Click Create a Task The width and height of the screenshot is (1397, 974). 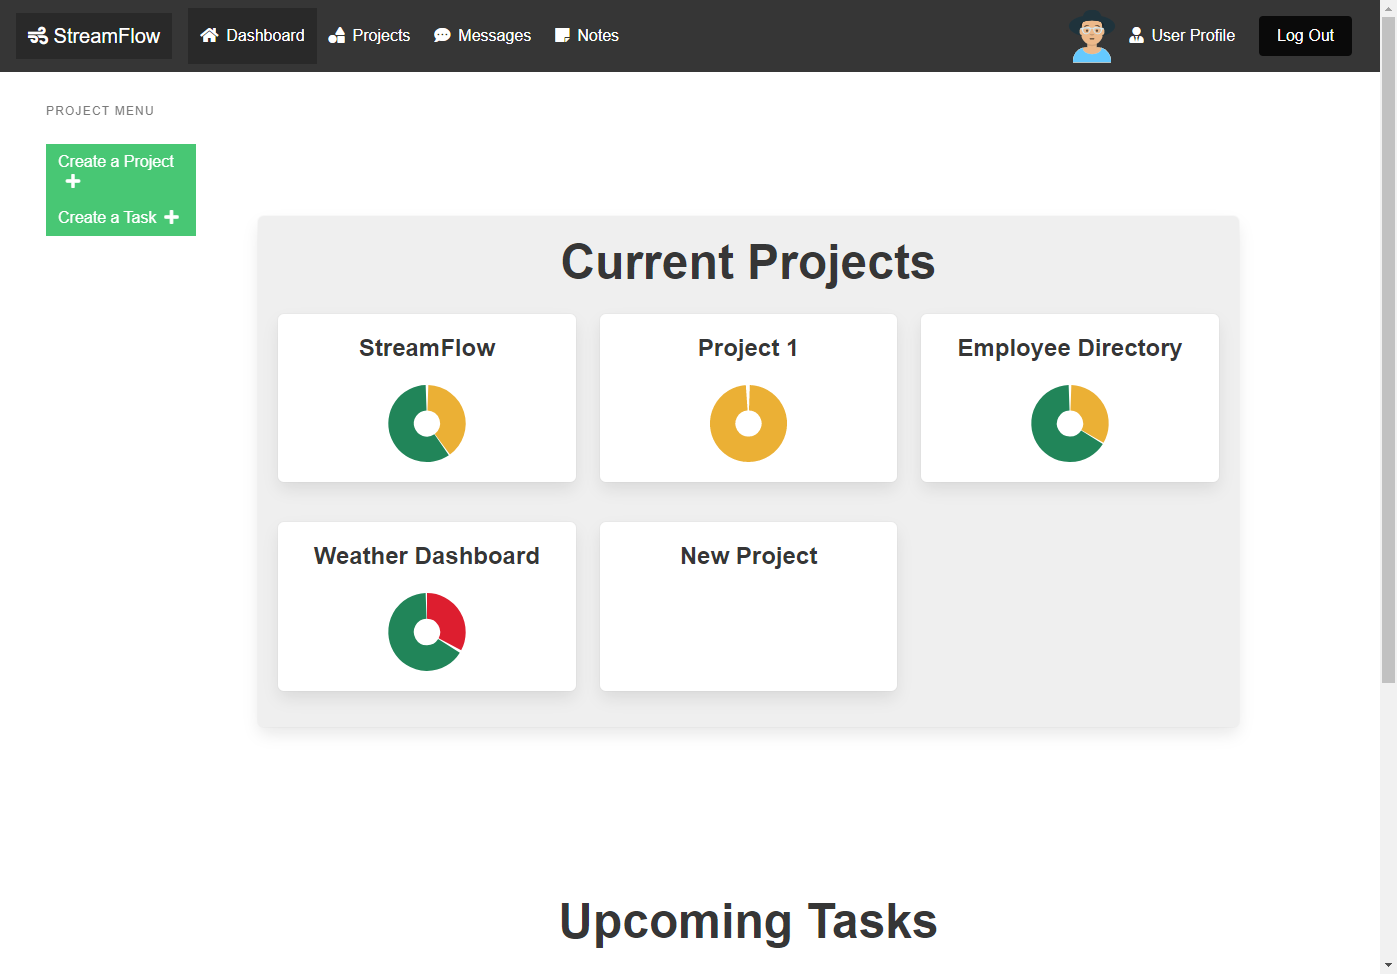tap(121, 218)
